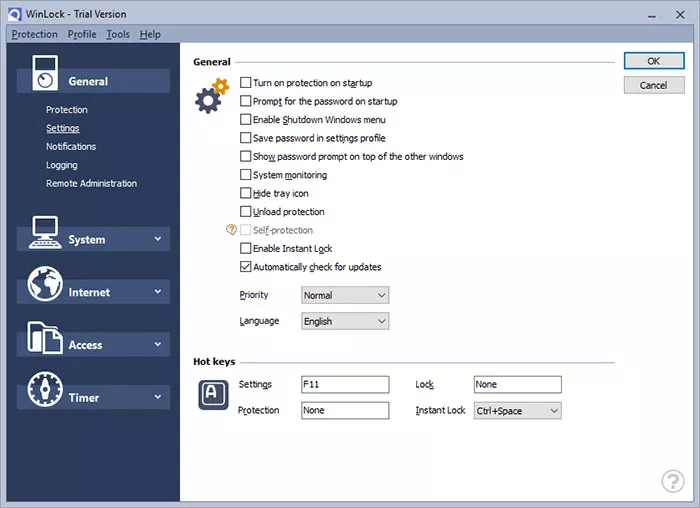The width and height of the screenshot is (700, 508).
Task: Click the Access folder-and-file icon
Action: click(45, 337)
